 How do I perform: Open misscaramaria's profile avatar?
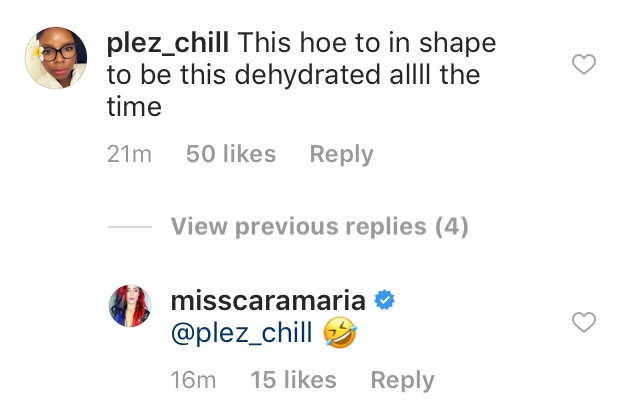point(130,306)
